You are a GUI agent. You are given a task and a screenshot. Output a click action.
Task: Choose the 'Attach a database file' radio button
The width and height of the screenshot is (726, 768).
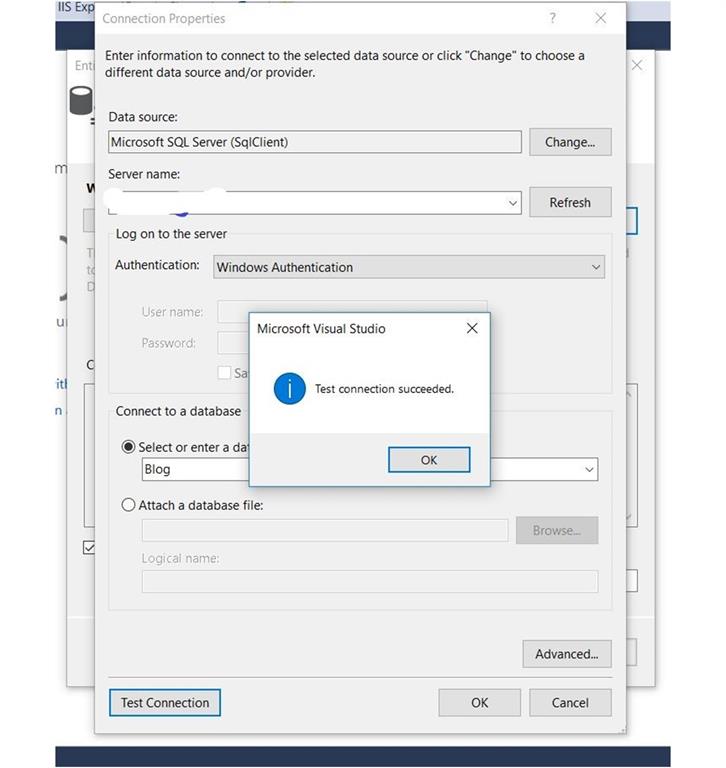point(128,504)
